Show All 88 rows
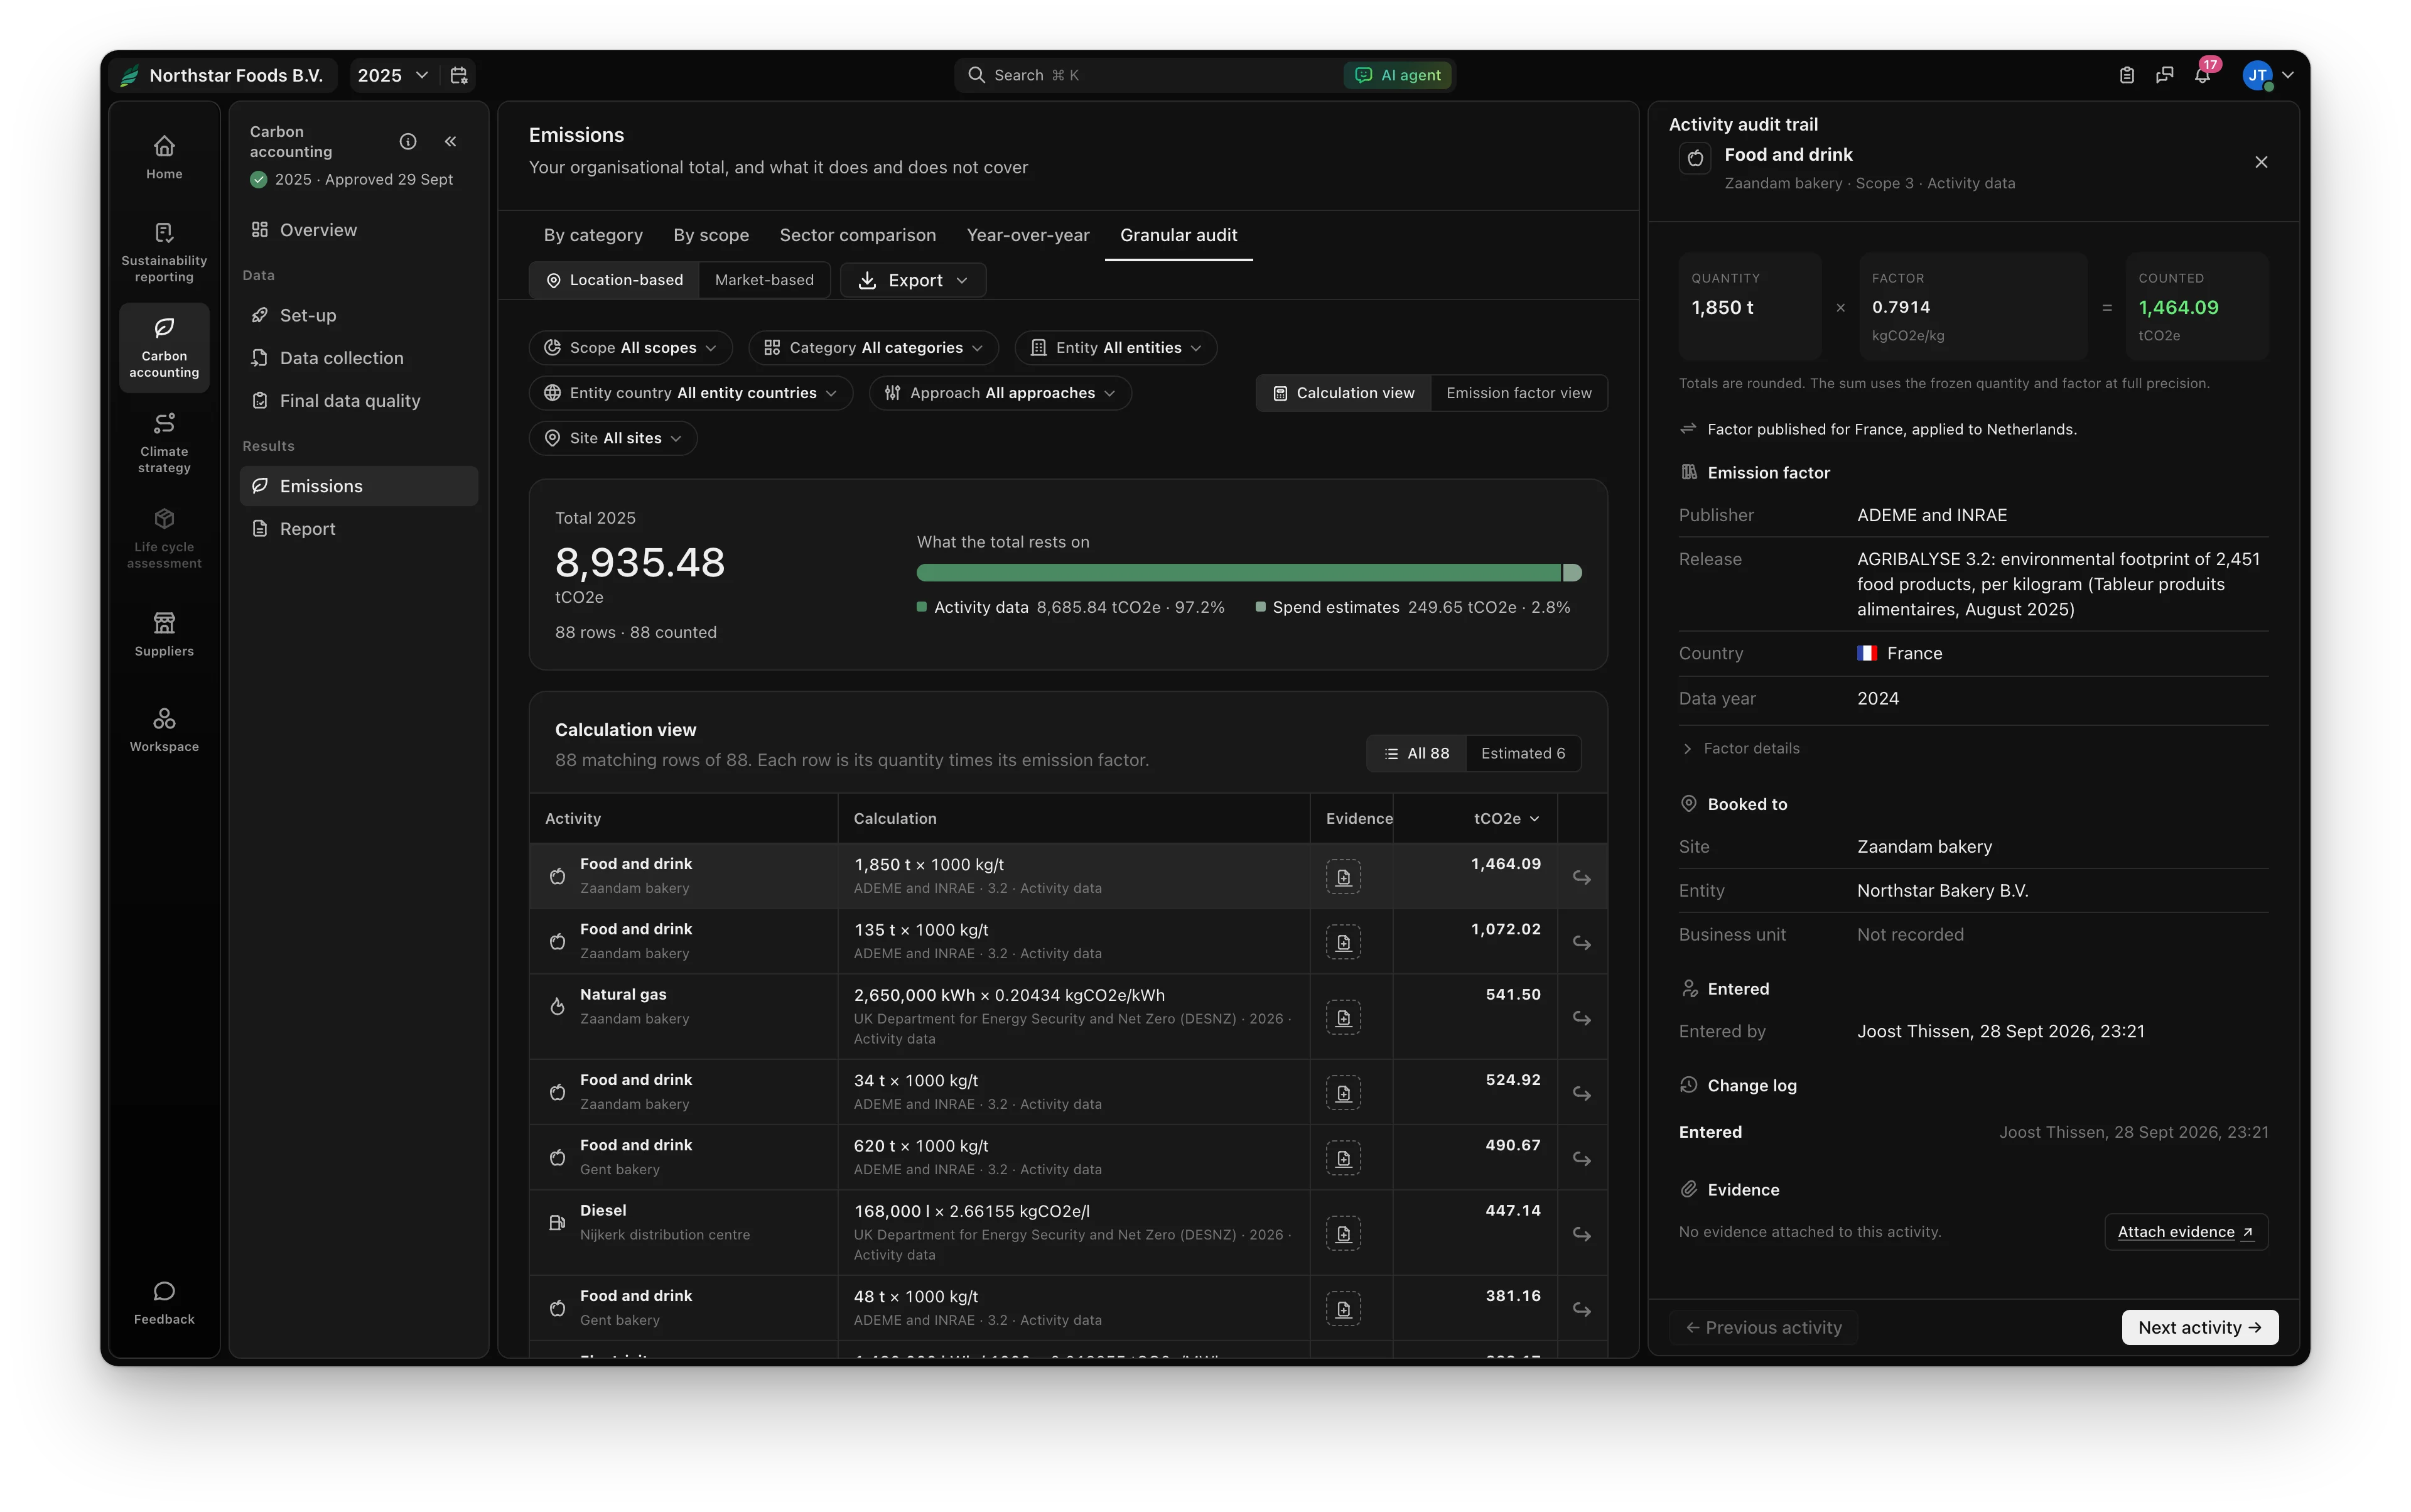2411x1512 pixels. tap(1416, 753)
